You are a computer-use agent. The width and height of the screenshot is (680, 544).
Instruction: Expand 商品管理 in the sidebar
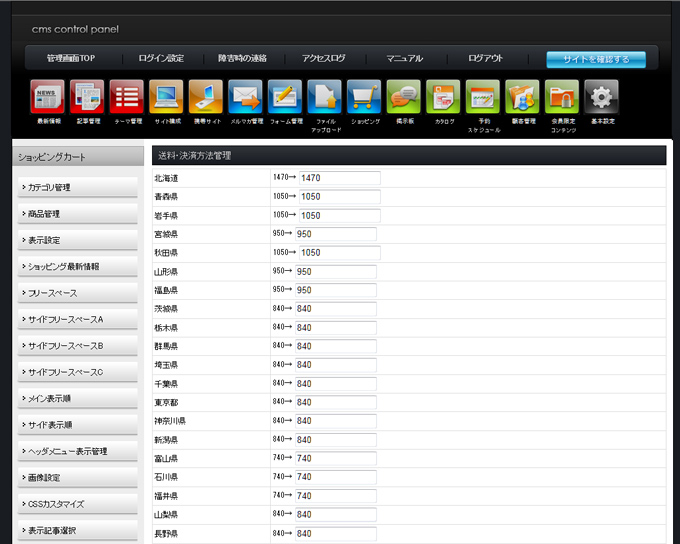click(78, 214)
